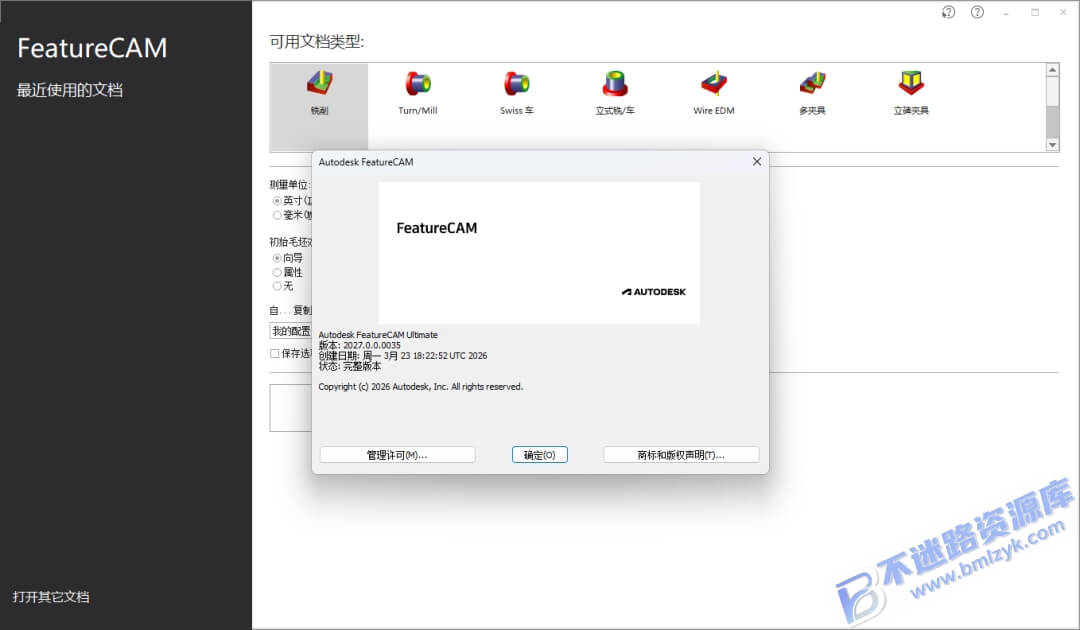Image resolution: width=1080 pixels, height=630 pixels.
Task: Choose the 向导 wizard stock option
Action: pyautogui.click(x=277, y=258)
